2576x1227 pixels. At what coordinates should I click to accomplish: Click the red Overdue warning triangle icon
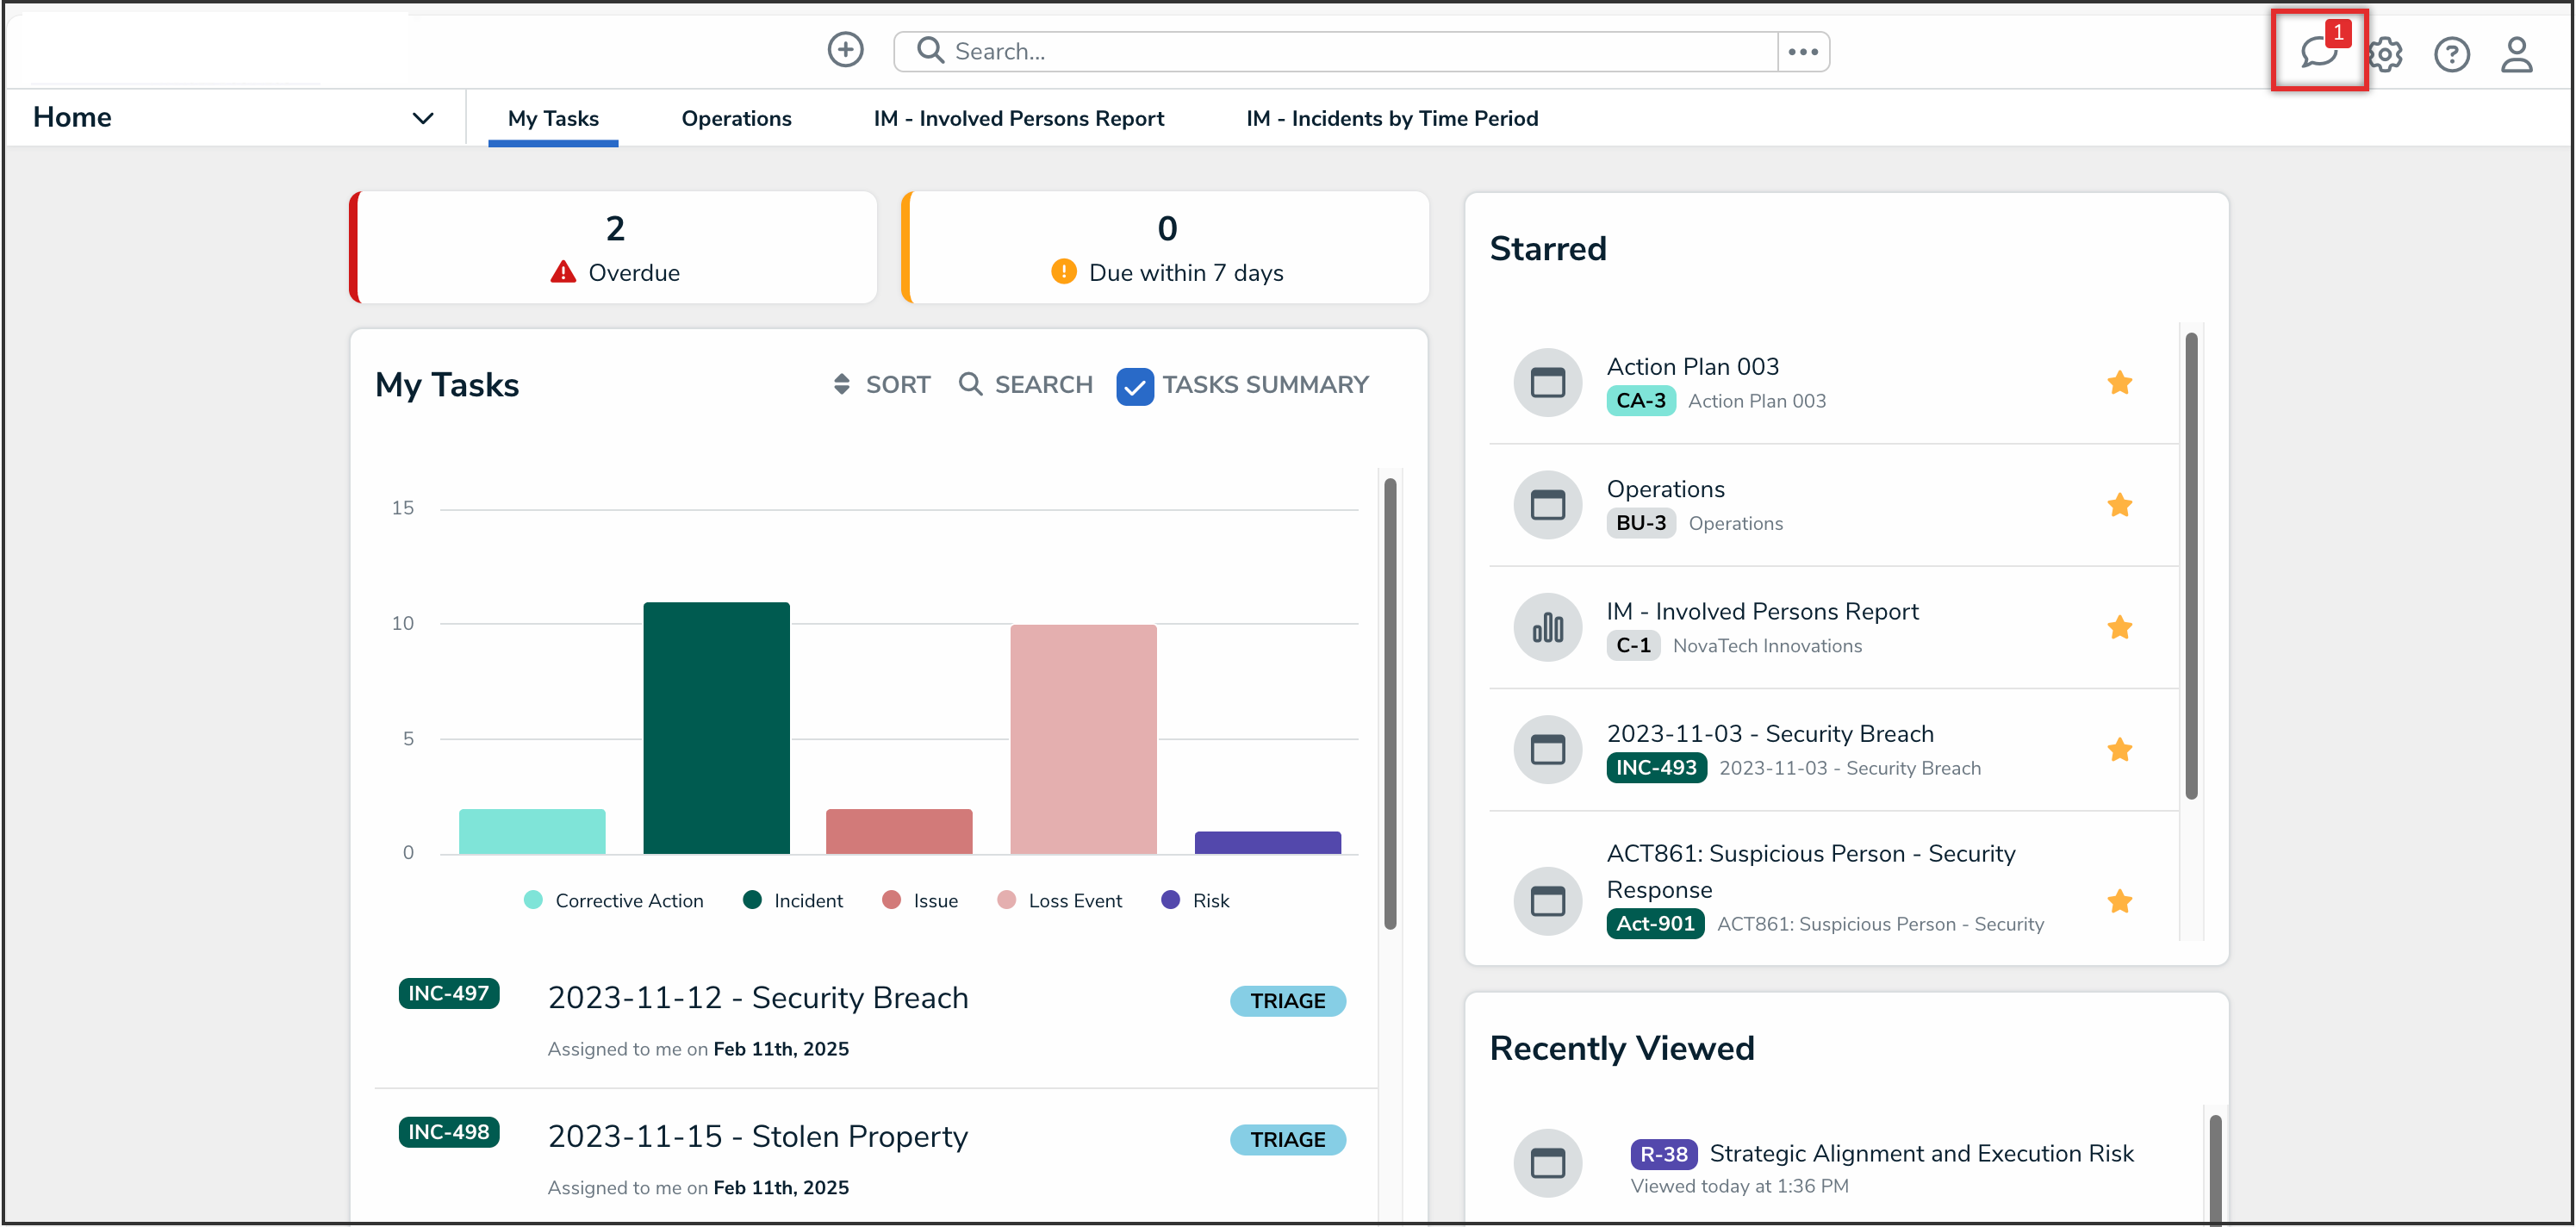pyautogui.click(x=563, y=272)
